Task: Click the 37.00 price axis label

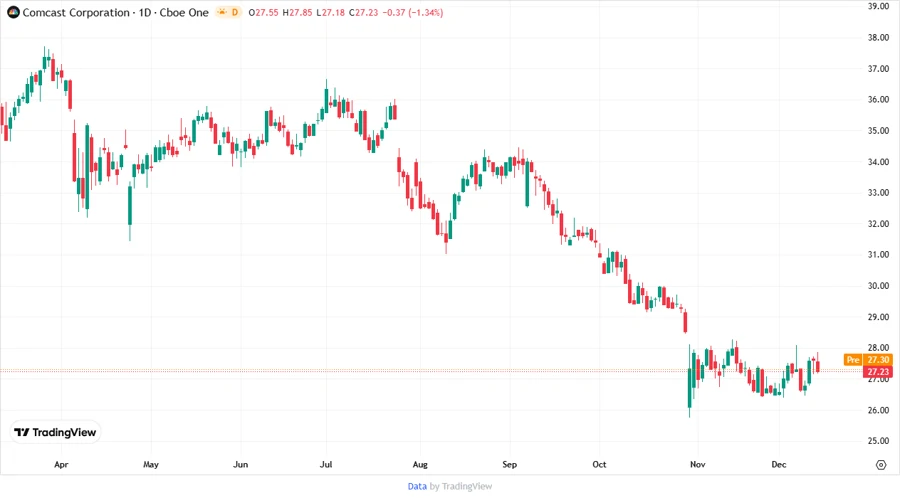Action: (x=878, y=68)
